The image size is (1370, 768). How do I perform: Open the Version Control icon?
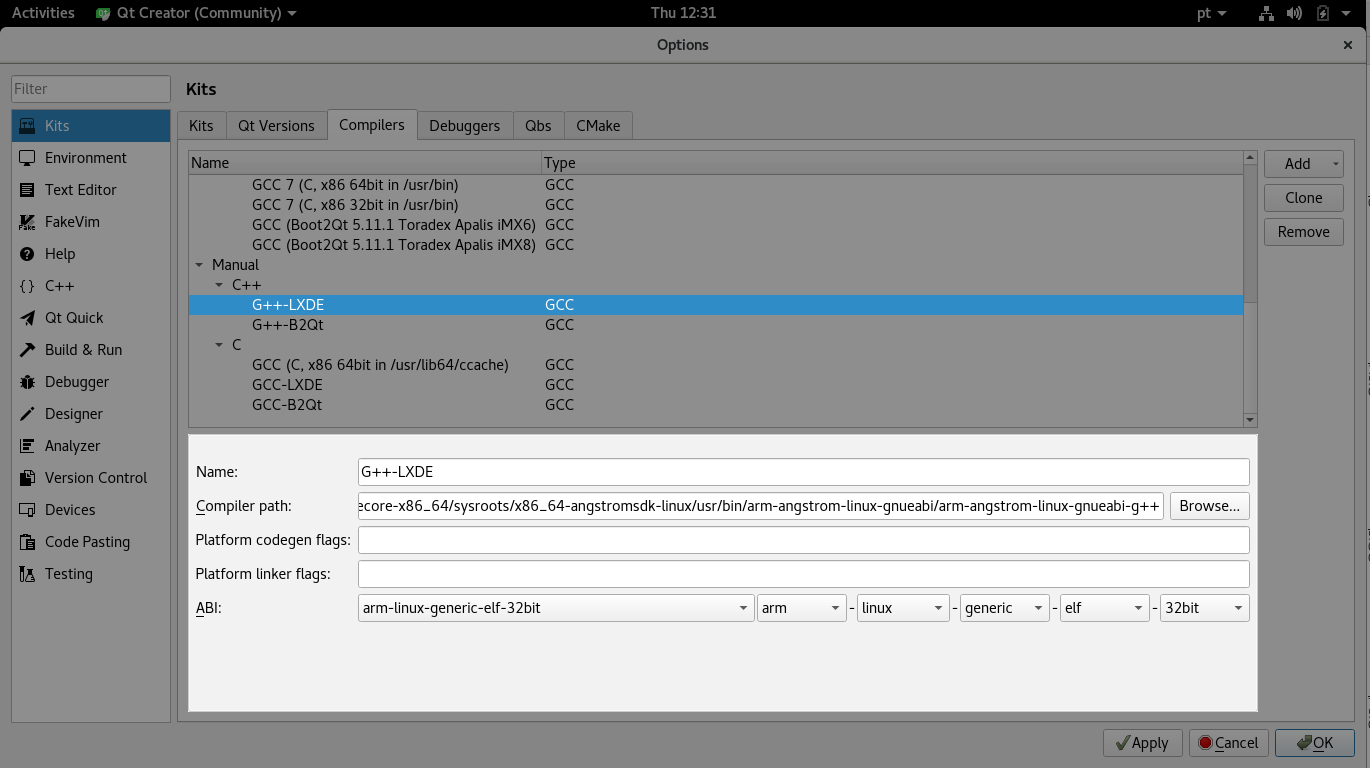[x=27, y=478]
